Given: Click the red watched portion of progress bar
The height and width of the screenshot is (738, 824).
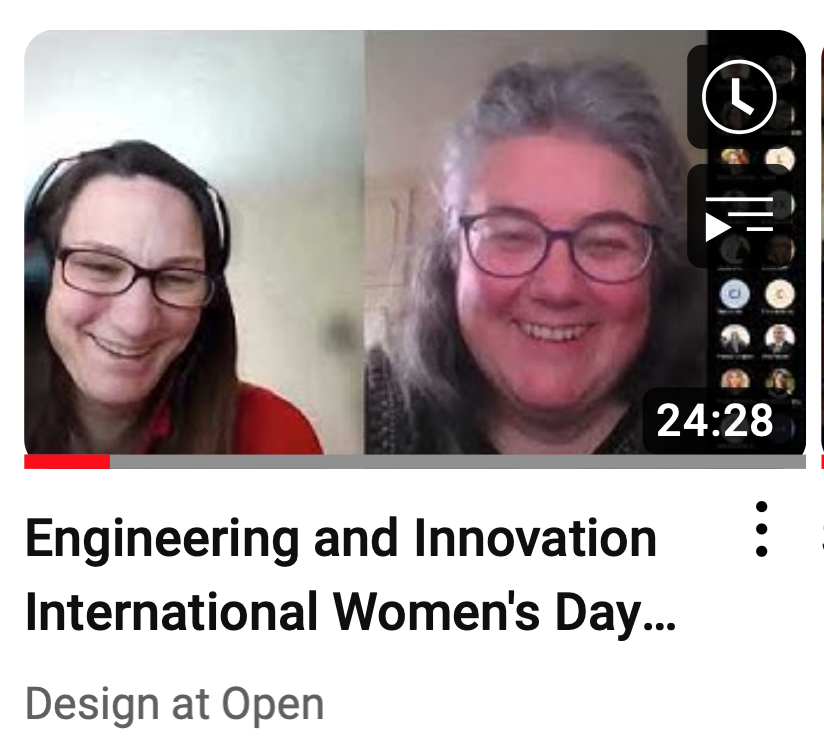Looking at the screenshot, I should coord(67,462).
